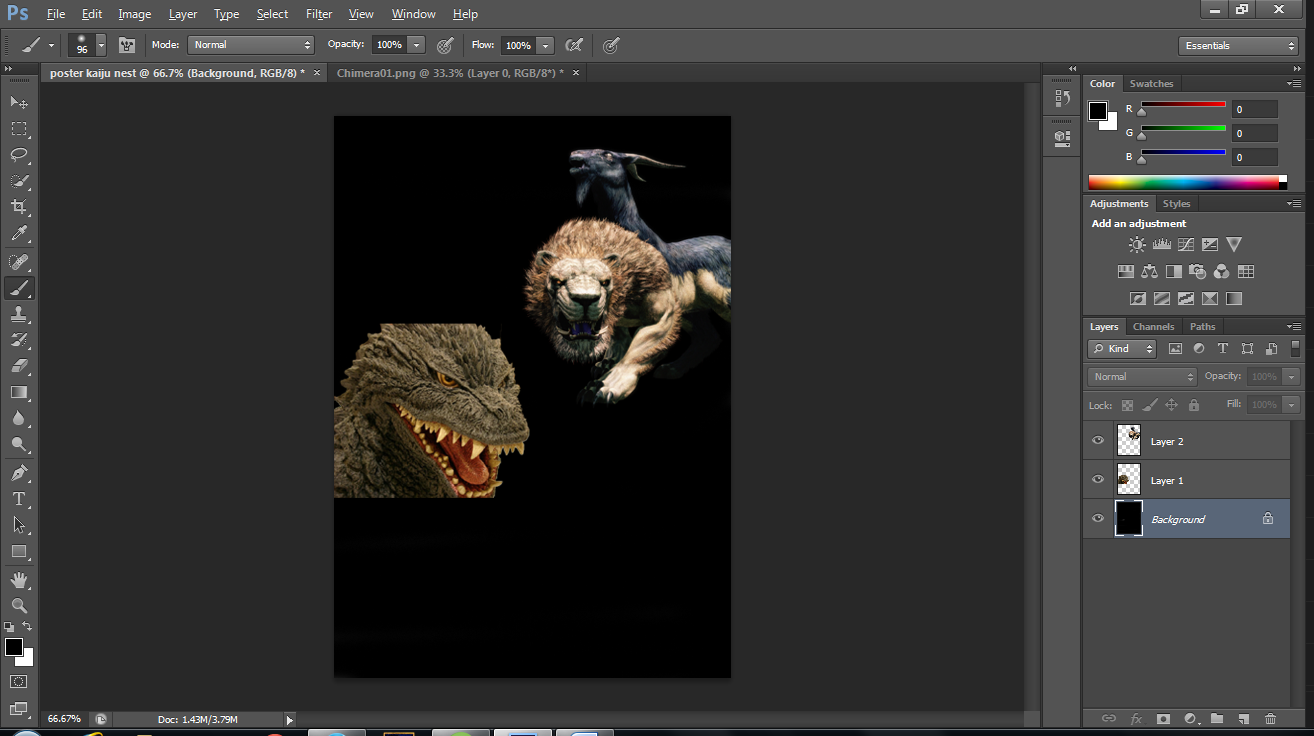This screenshot has height=736, width=1314.
Task: Open the Opacity dropdown arrow in options bar
Action: pos(416,45)
